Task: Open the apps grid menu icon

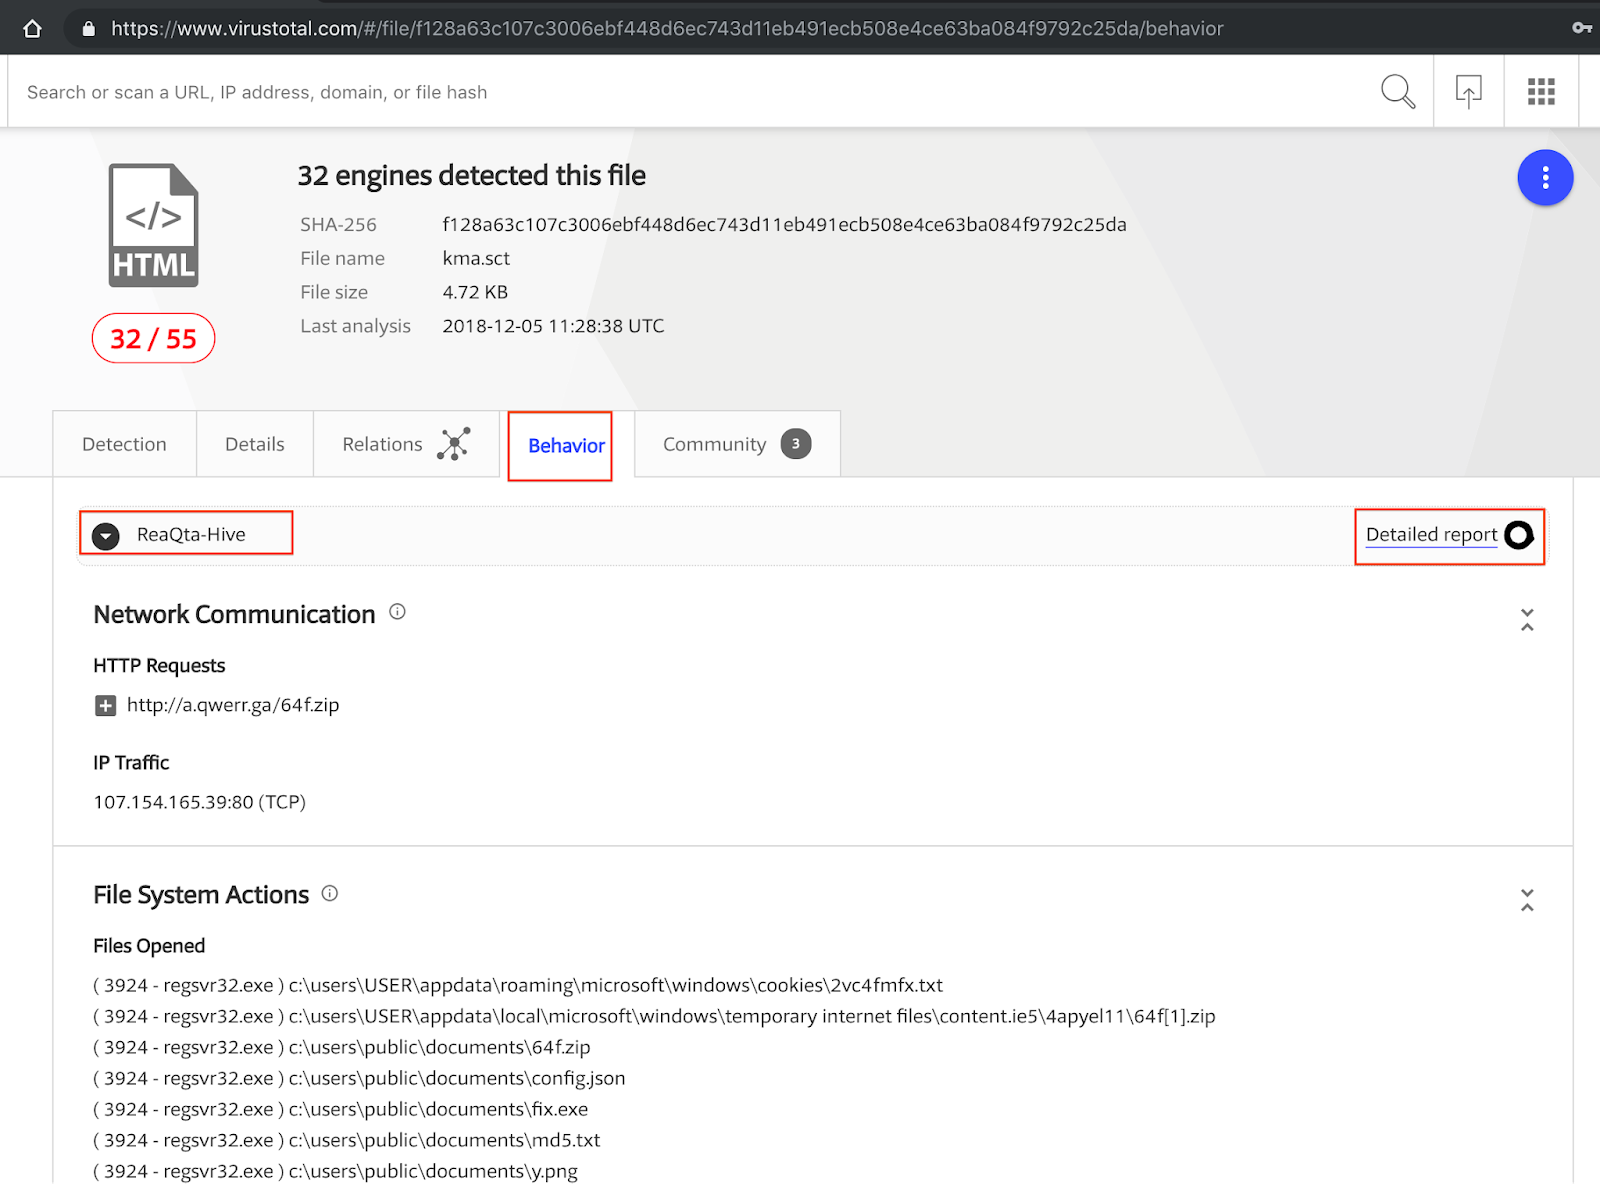Action: click(x=1541, y=92)
